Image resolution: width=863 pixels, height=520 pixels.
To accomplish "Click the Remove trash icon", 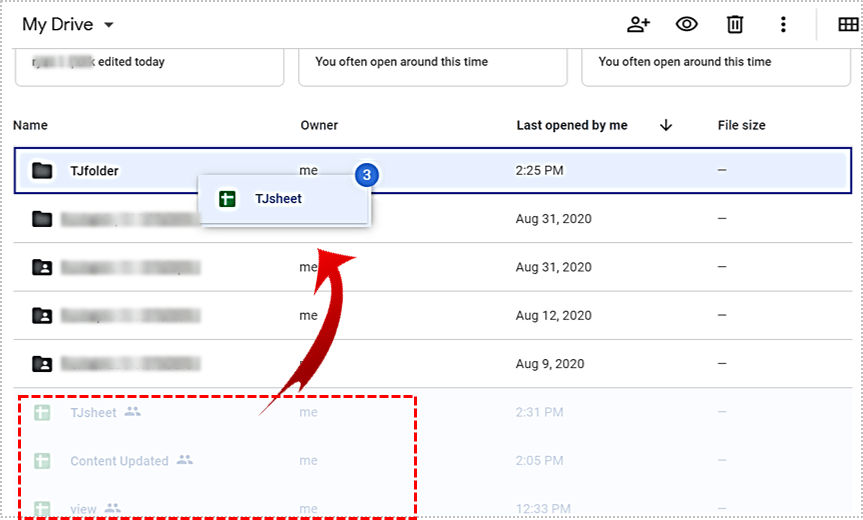I will [x=735, y=25].
